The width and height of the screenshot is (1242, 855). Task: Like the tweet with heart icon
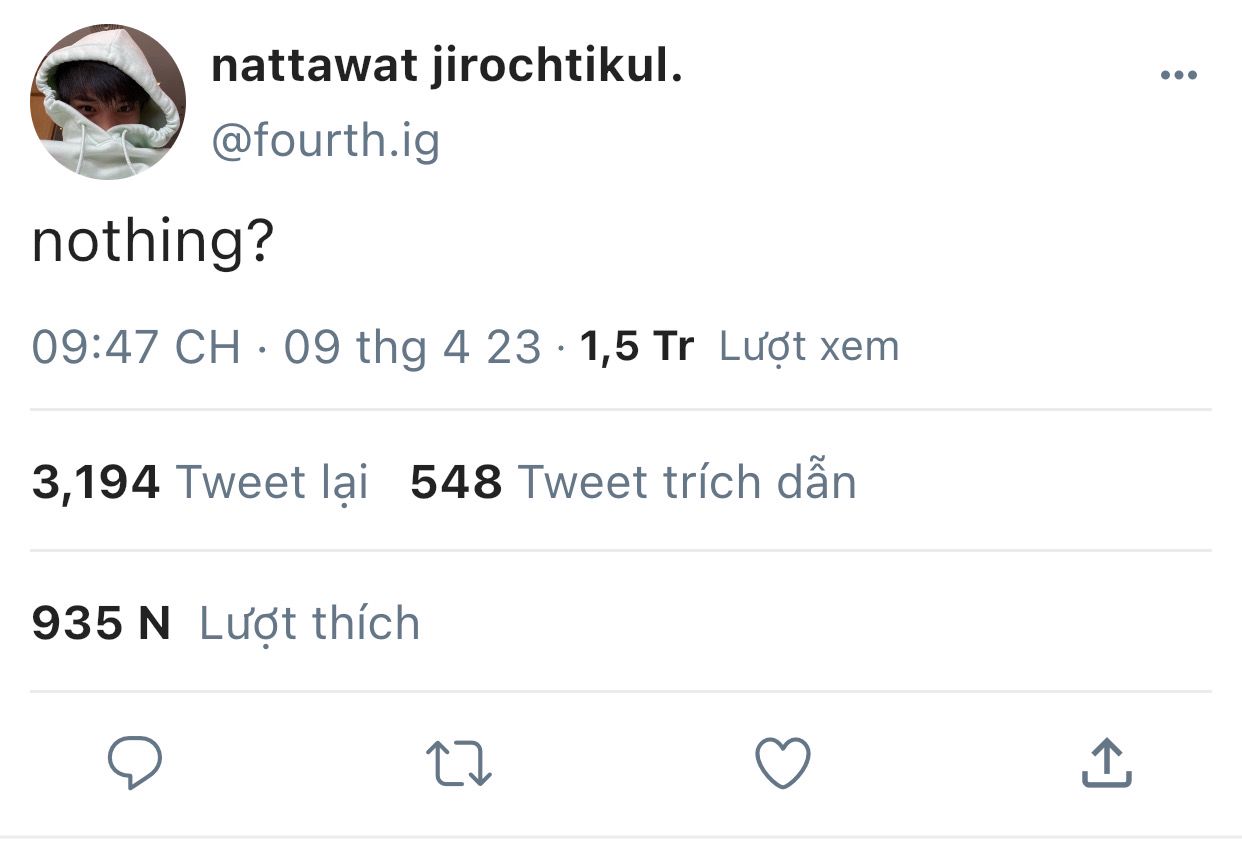point(782,764)
